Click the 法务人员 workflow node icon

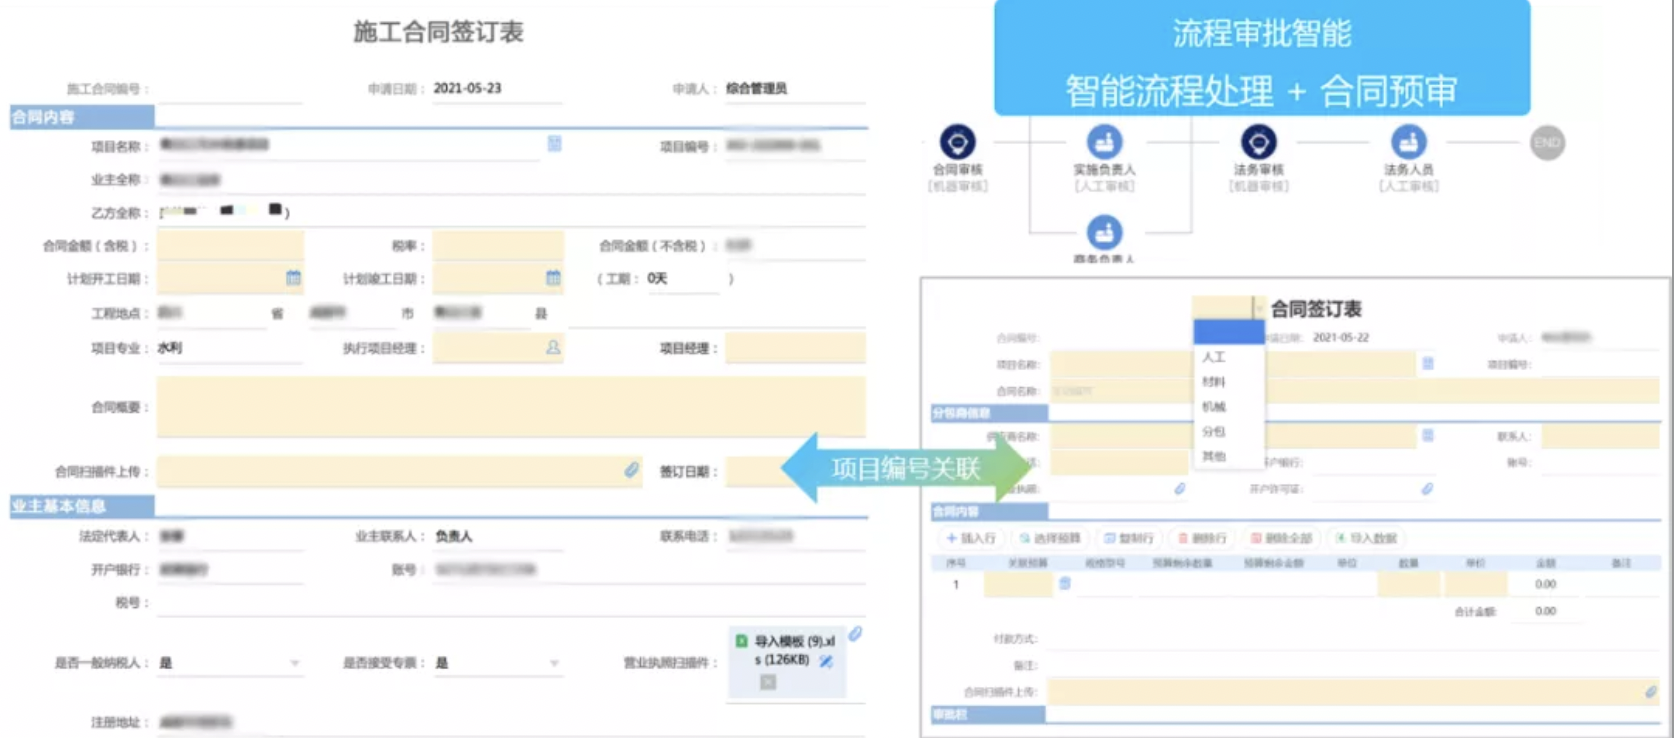pos(1408,142)
